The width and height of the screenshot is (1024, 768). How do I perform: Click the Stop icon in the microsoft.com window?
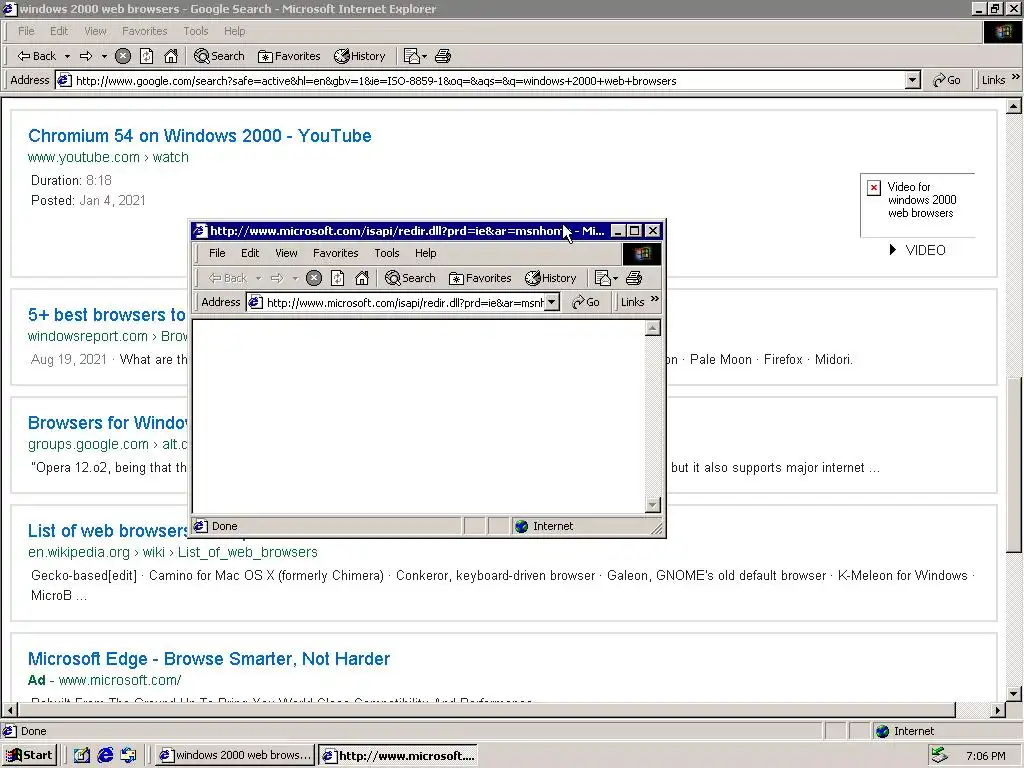click(314, 278)
